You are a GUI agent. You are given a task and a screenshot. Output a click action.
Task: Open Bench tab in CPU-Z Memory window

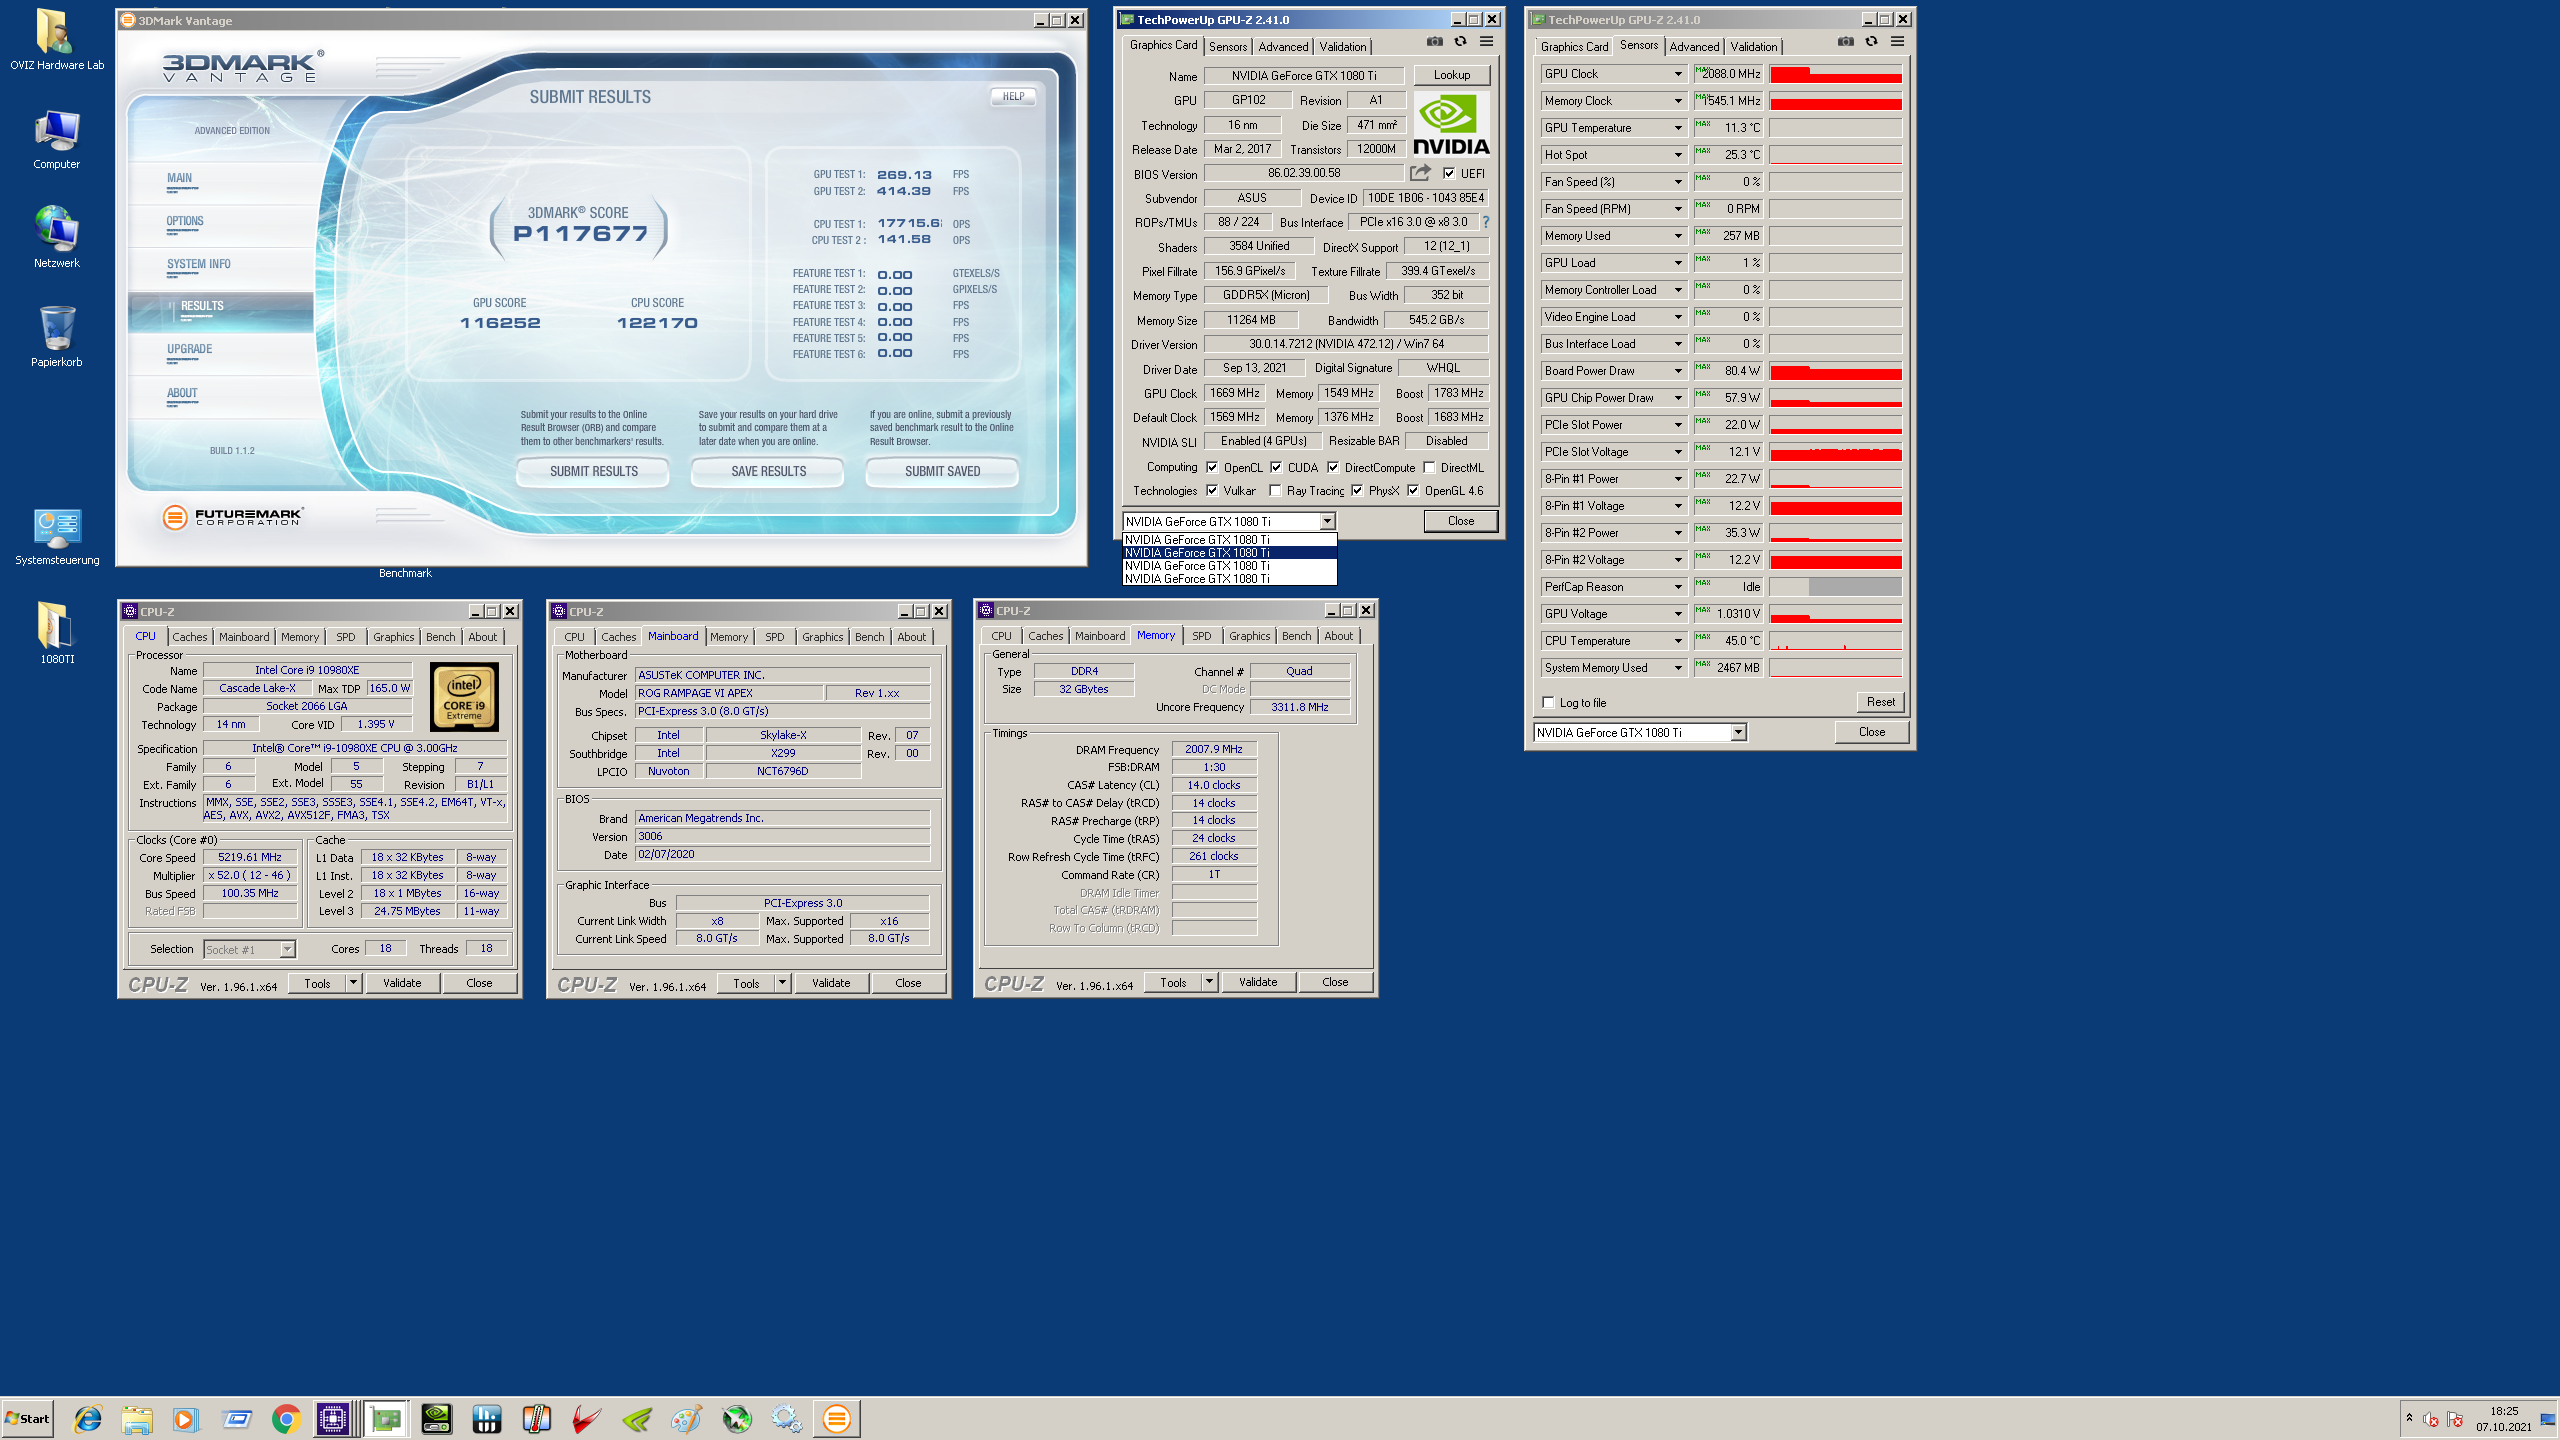tap(1296, 636)
